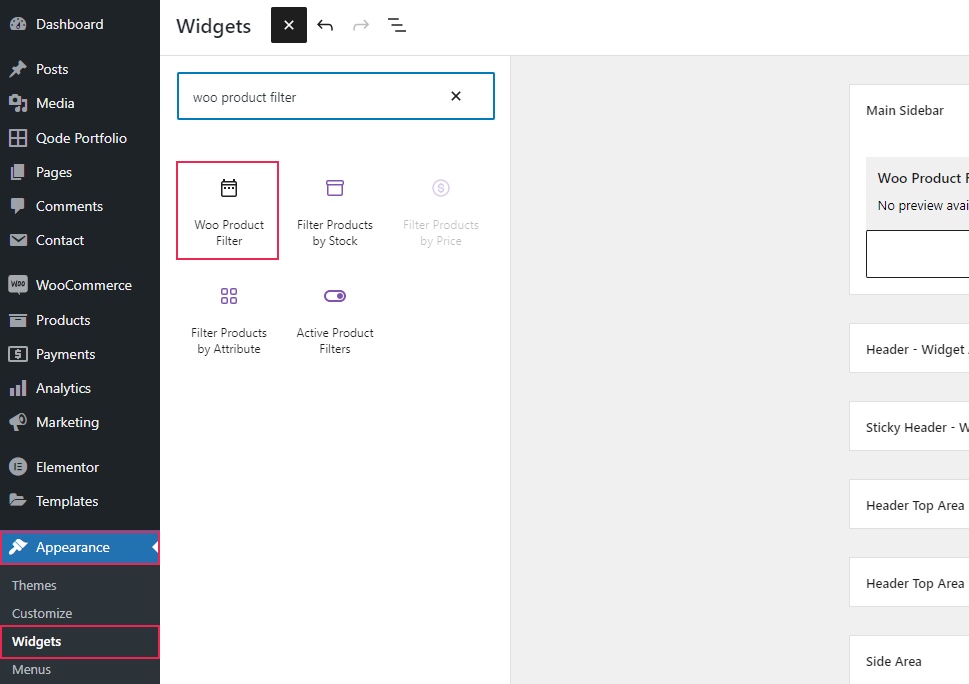
Task: Click the Templates folder icon
Action: 18,500
